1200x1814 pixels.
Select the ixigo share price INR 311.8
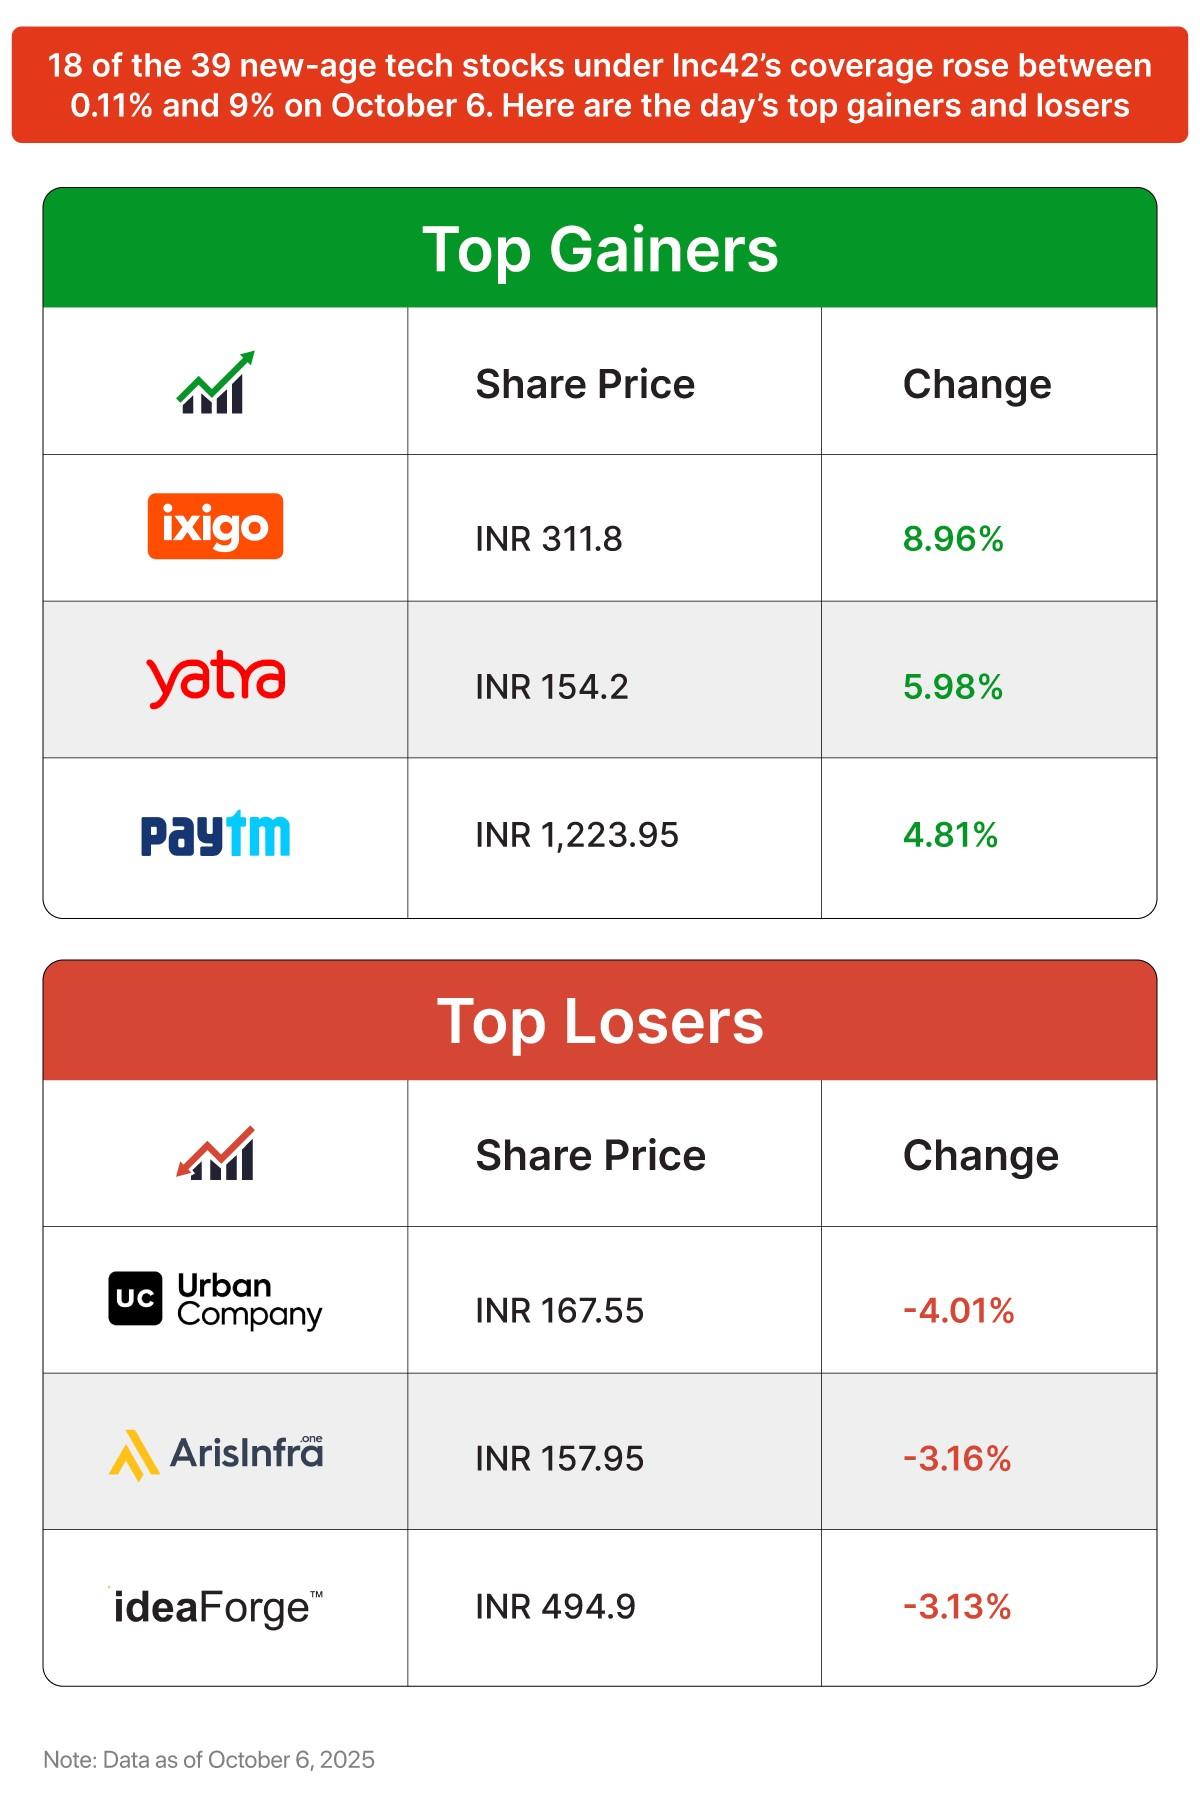pos(548,539)
